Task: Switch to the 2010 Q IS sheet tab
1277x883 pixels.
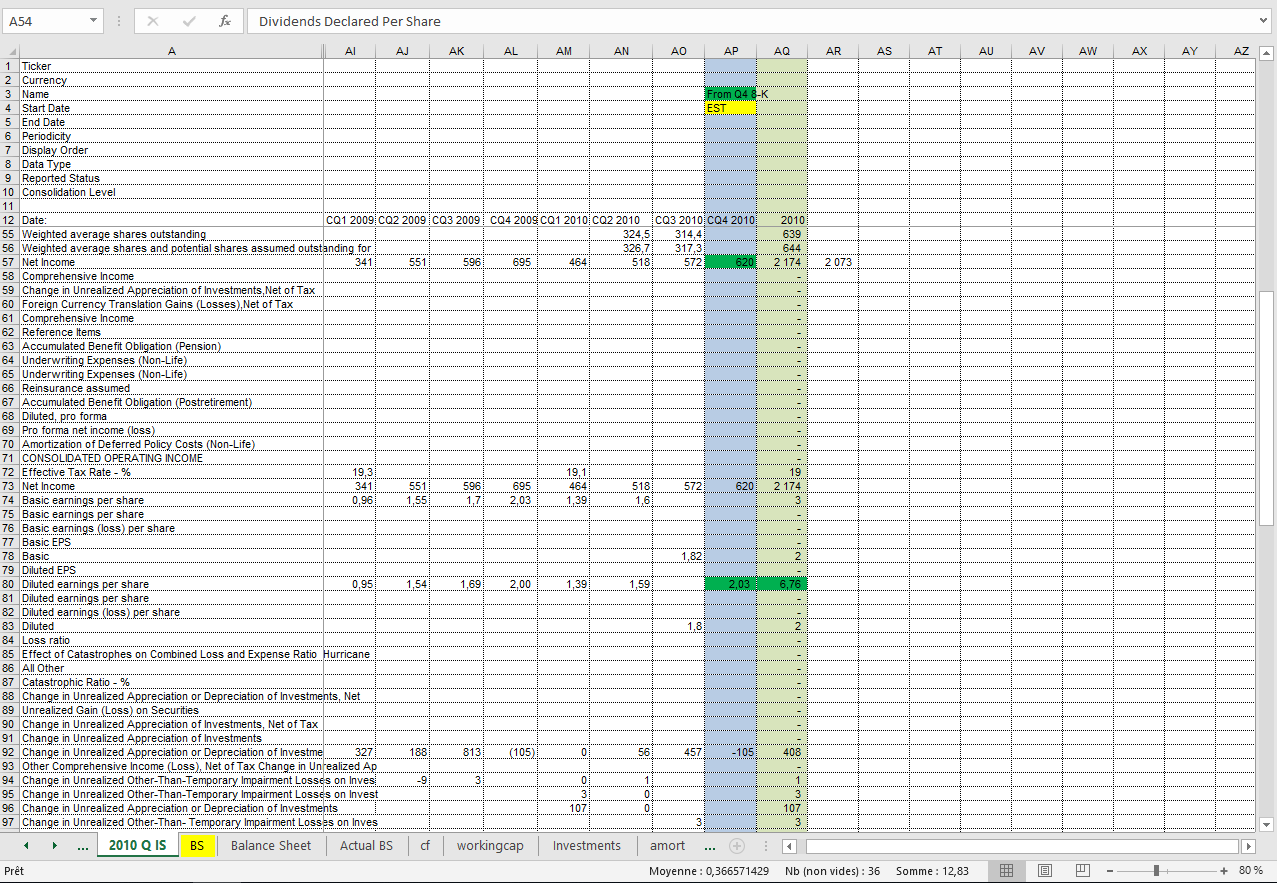Action: click(x=138, y=846)
